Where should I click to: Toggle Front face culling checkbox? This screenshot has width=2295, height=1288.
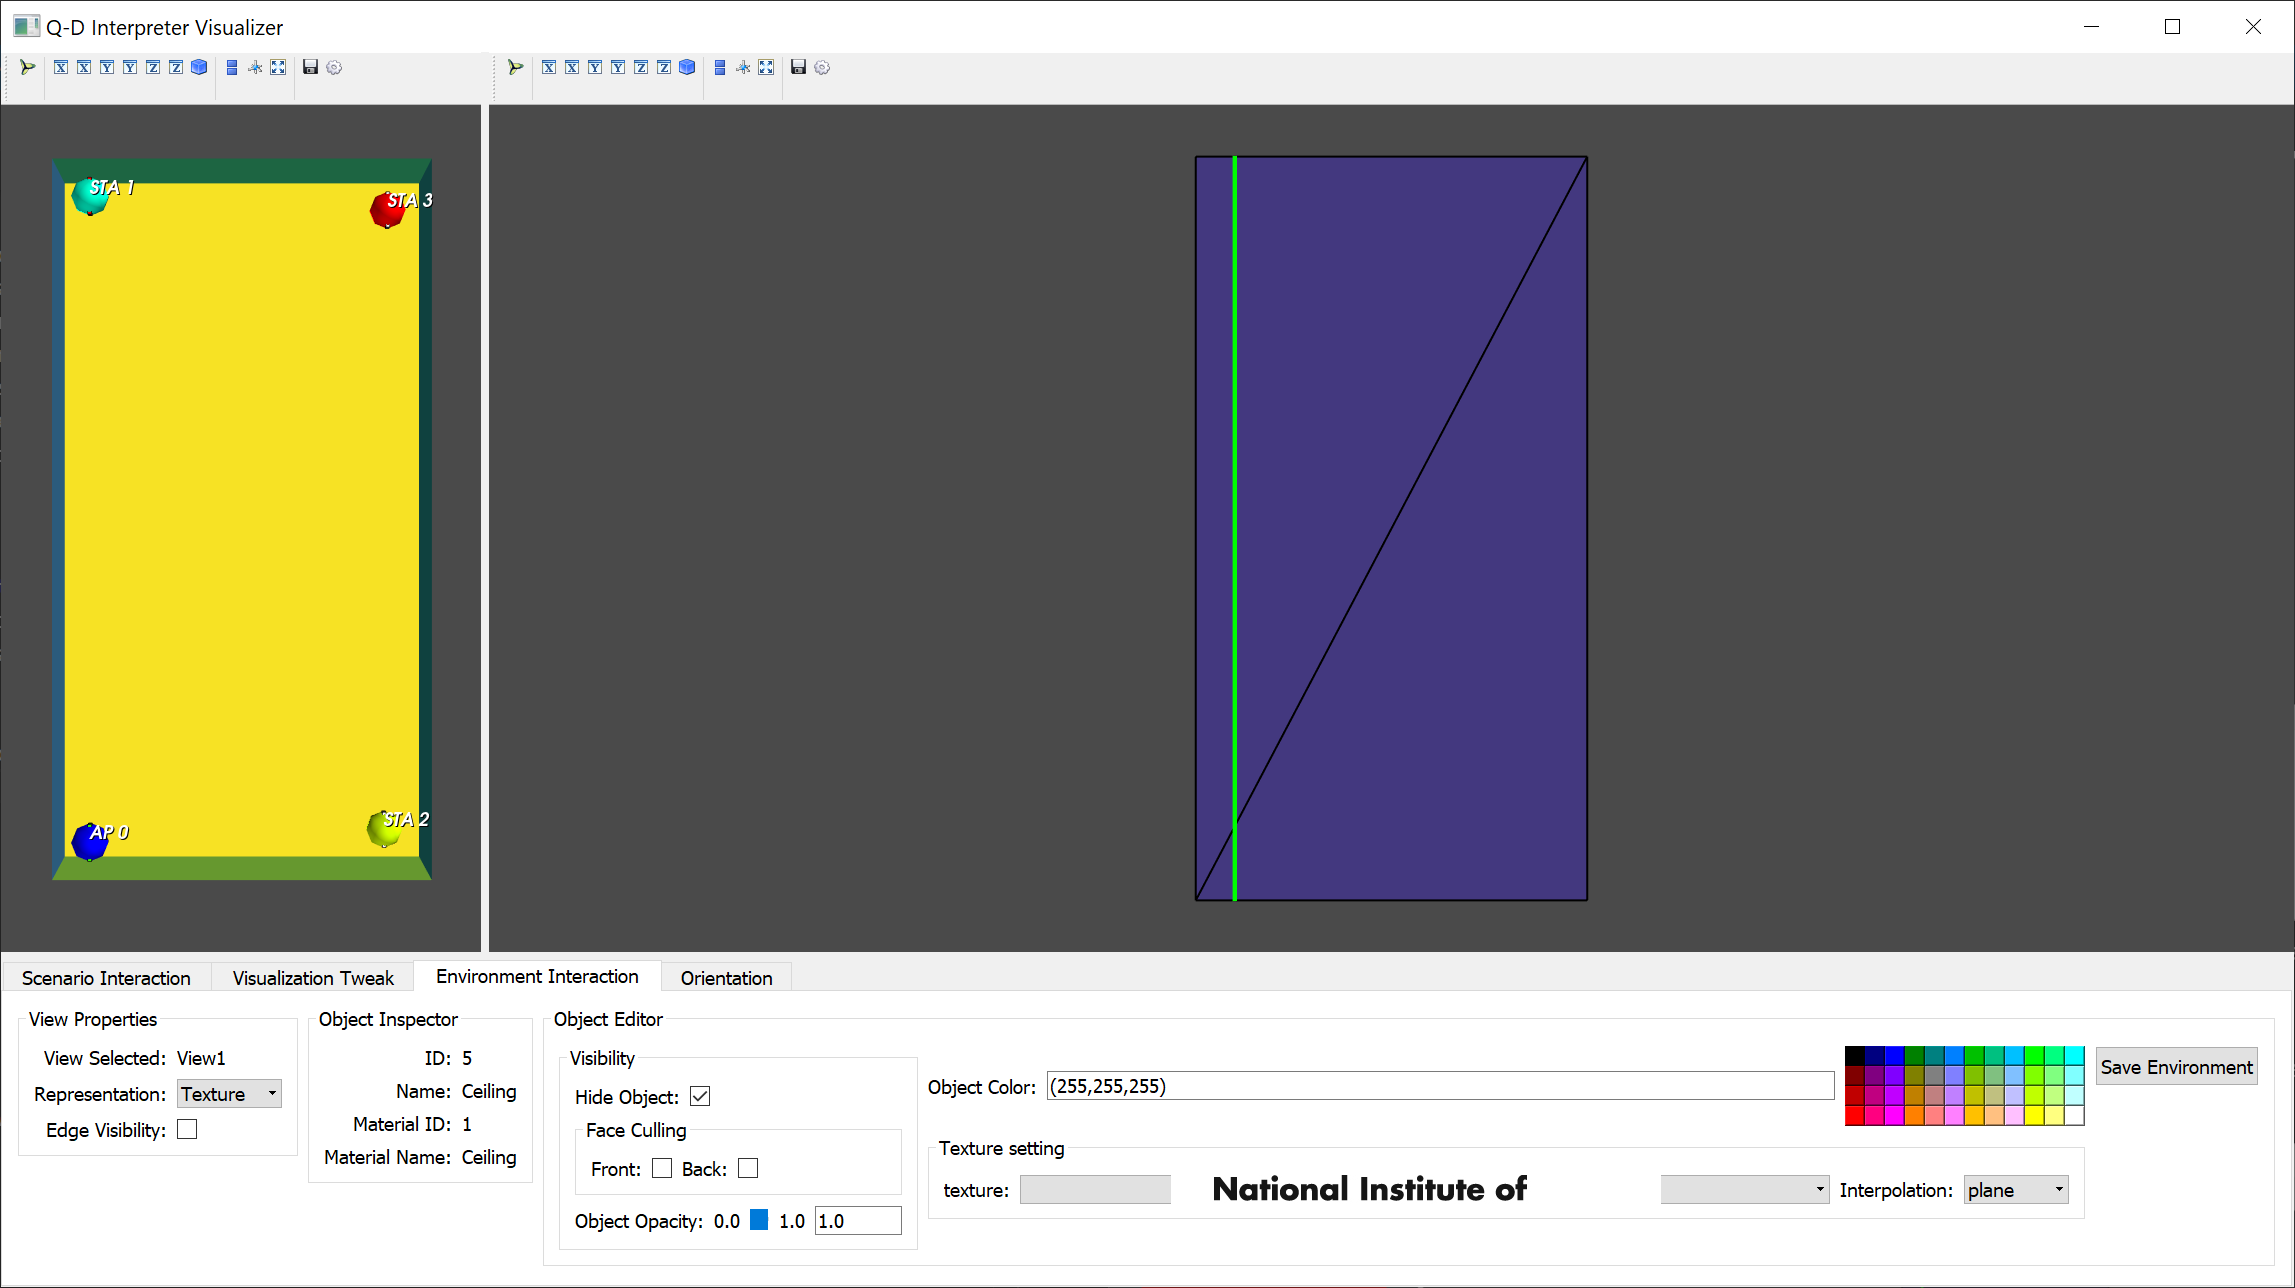662,1168
